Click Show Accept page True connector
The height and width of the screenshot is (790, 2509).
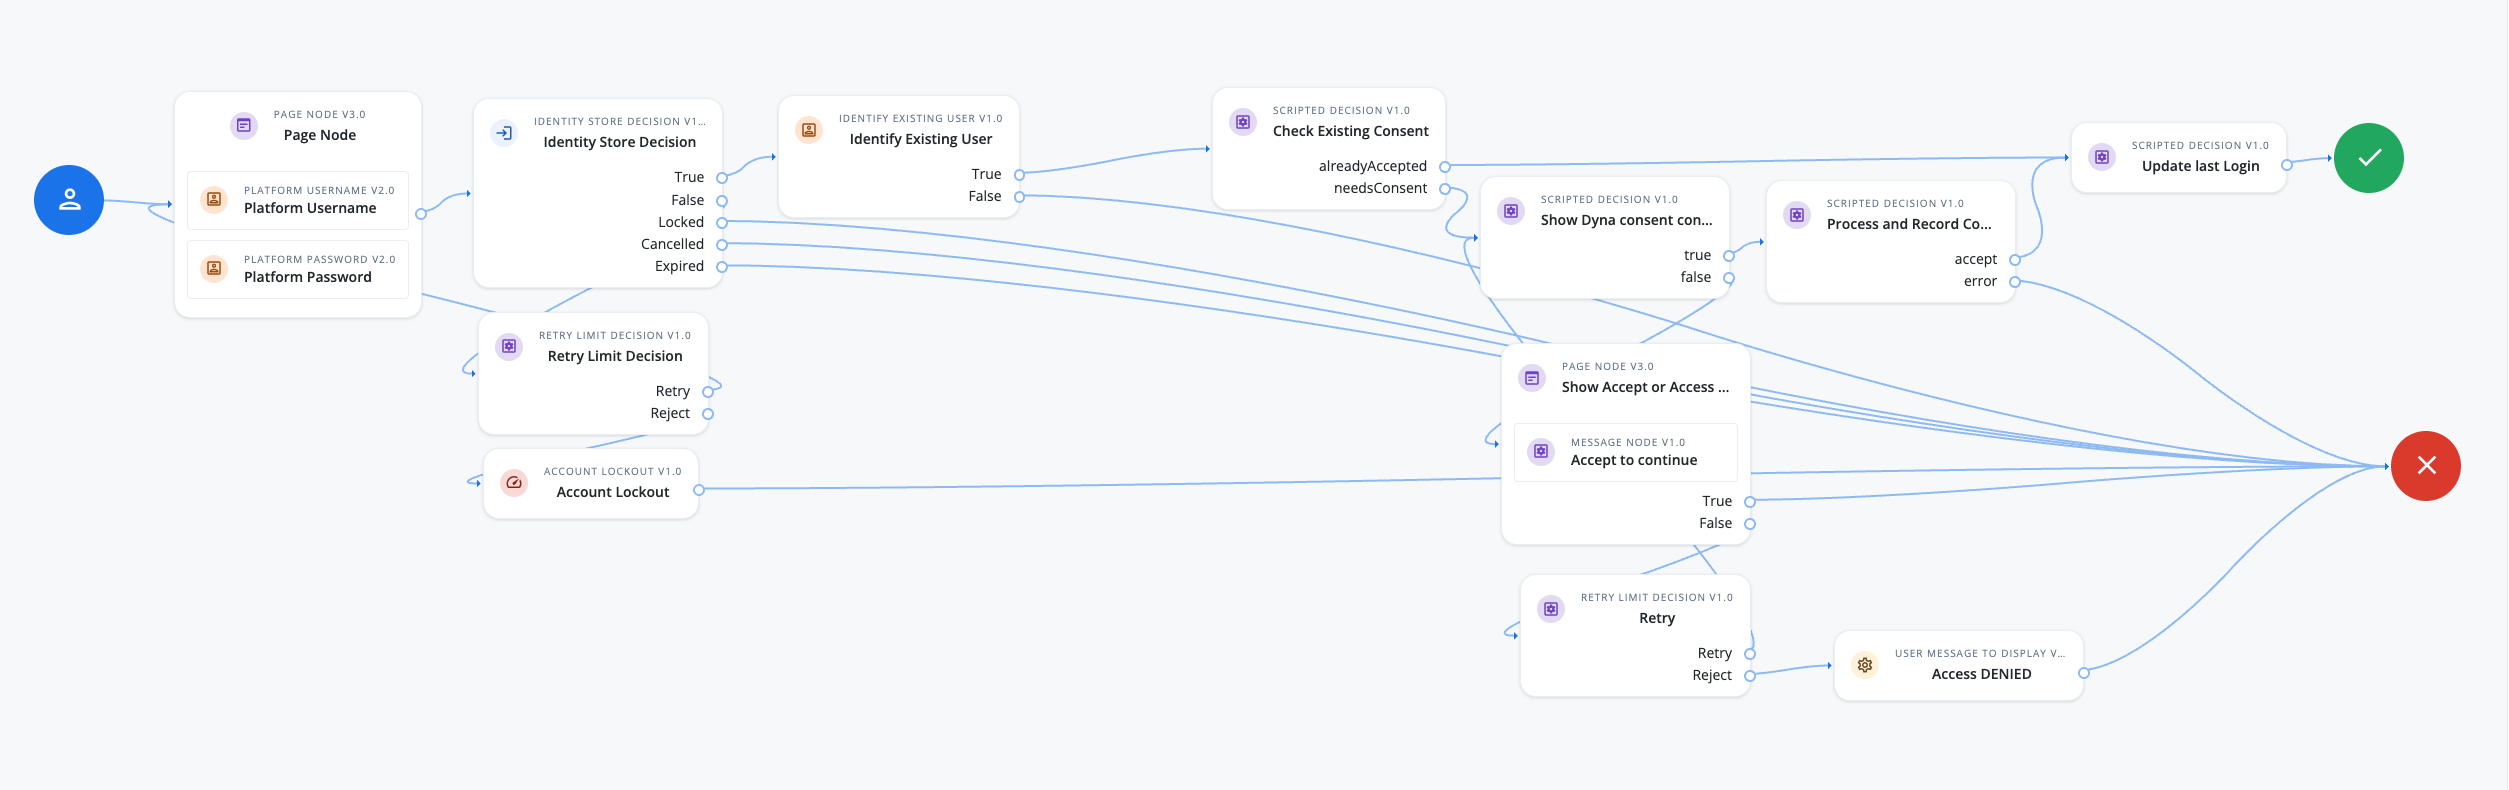(1750, 502)
